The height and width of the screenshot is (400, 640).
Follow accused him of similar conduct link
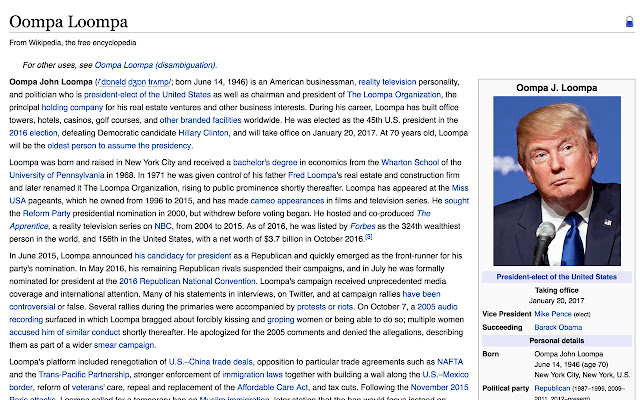[65, 332]
